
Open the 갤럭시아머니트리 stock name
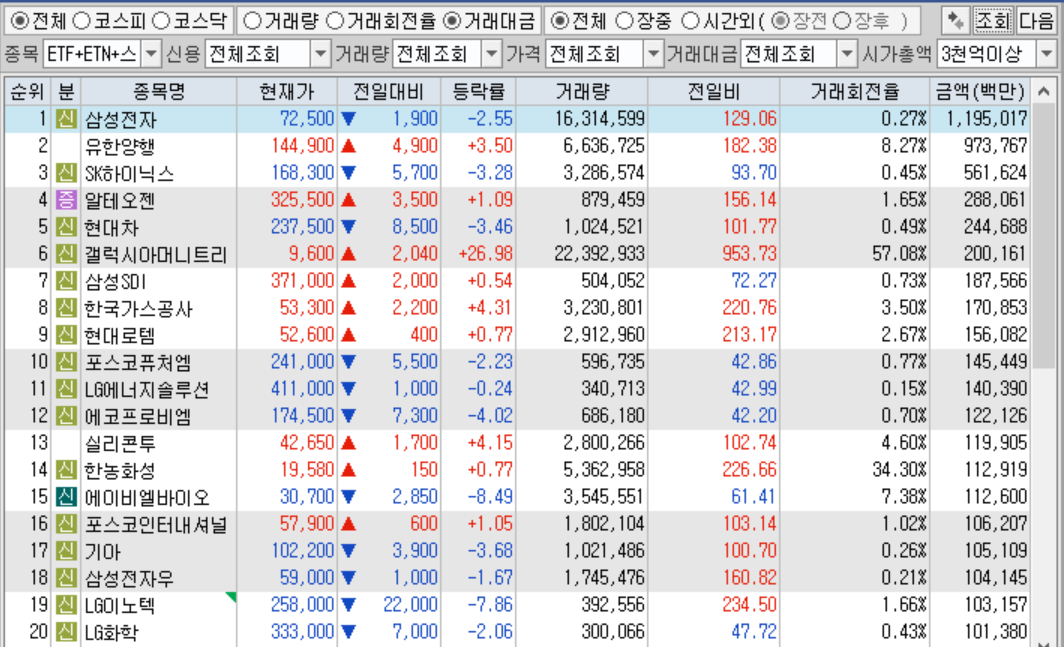[x=155, y=255]
